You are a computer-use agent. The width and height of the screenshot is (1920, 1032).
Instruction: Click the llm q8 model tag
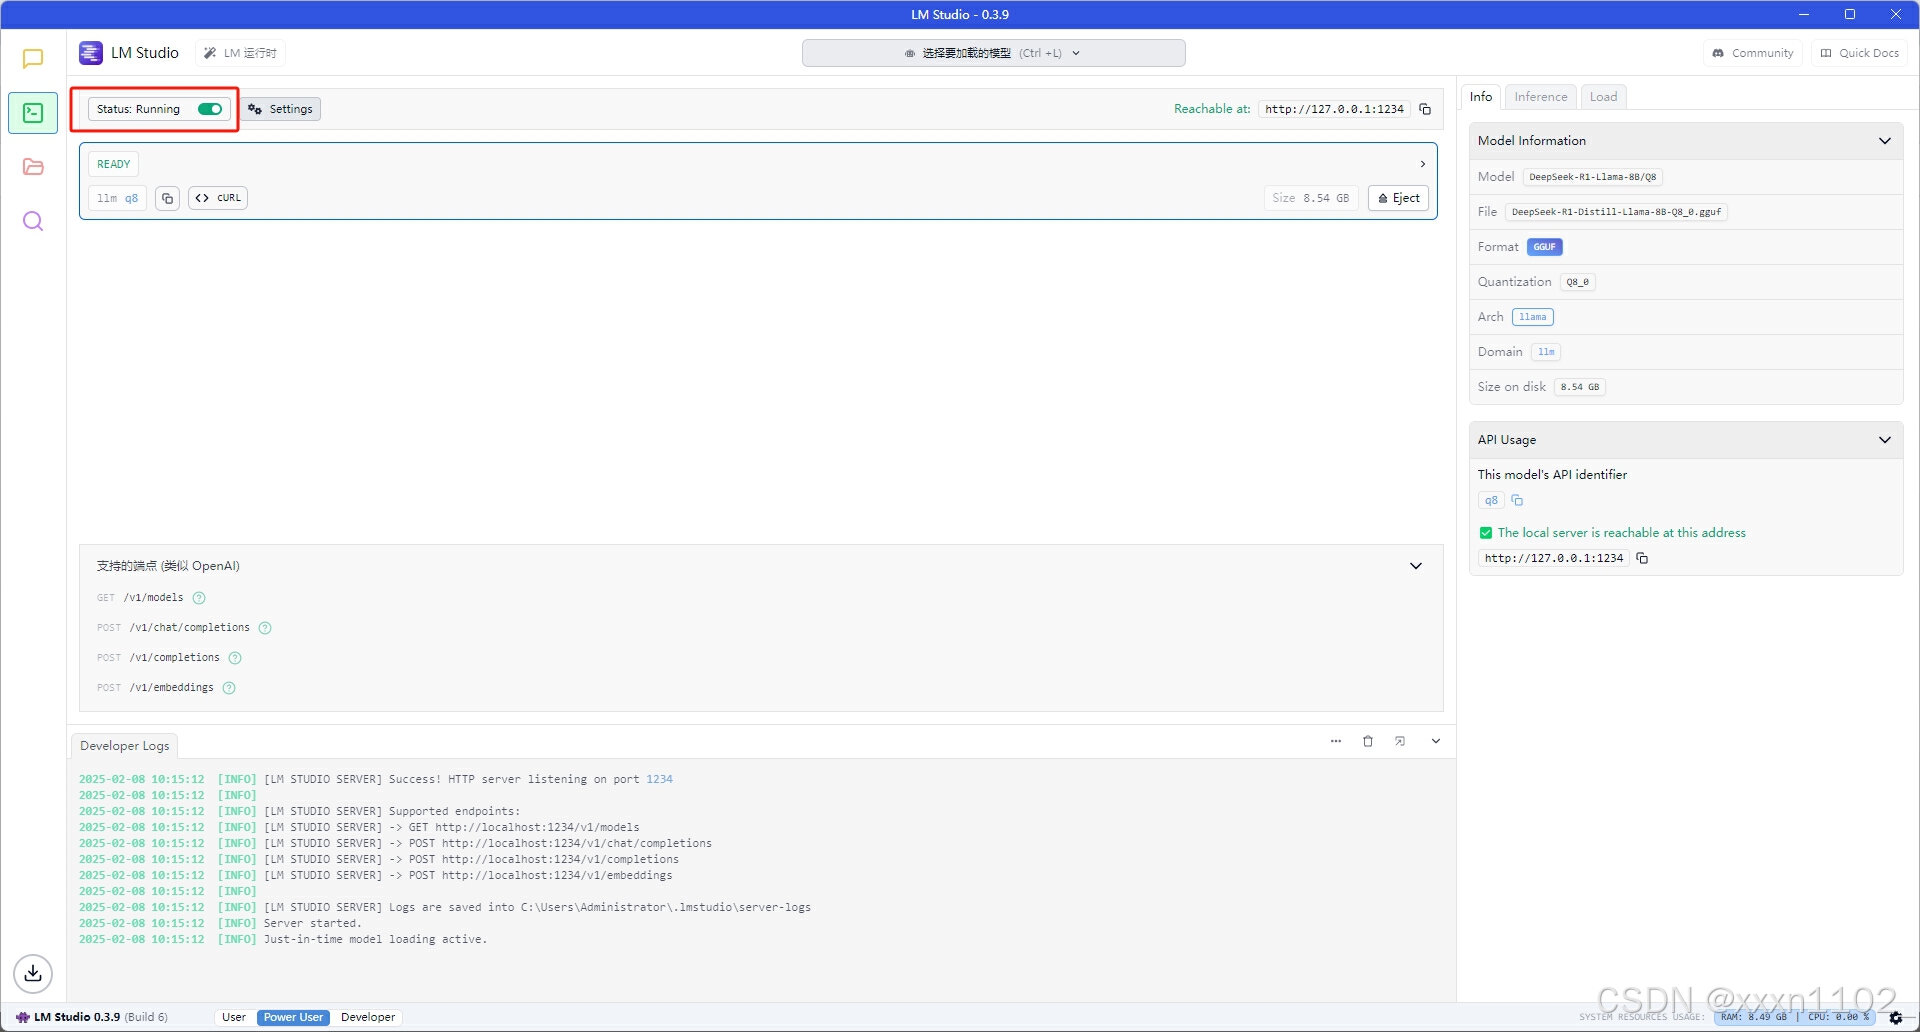tap(118, 198)
